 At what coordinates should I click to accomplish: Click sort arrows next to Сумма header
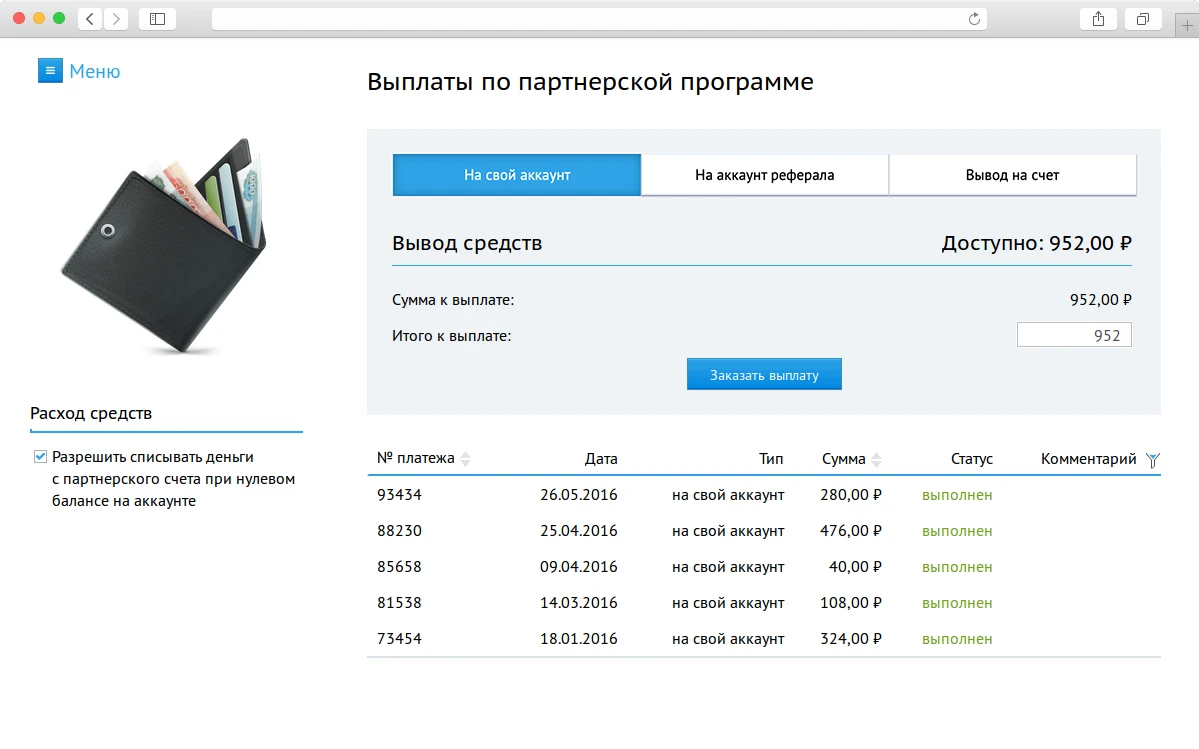tap(876, 459)
